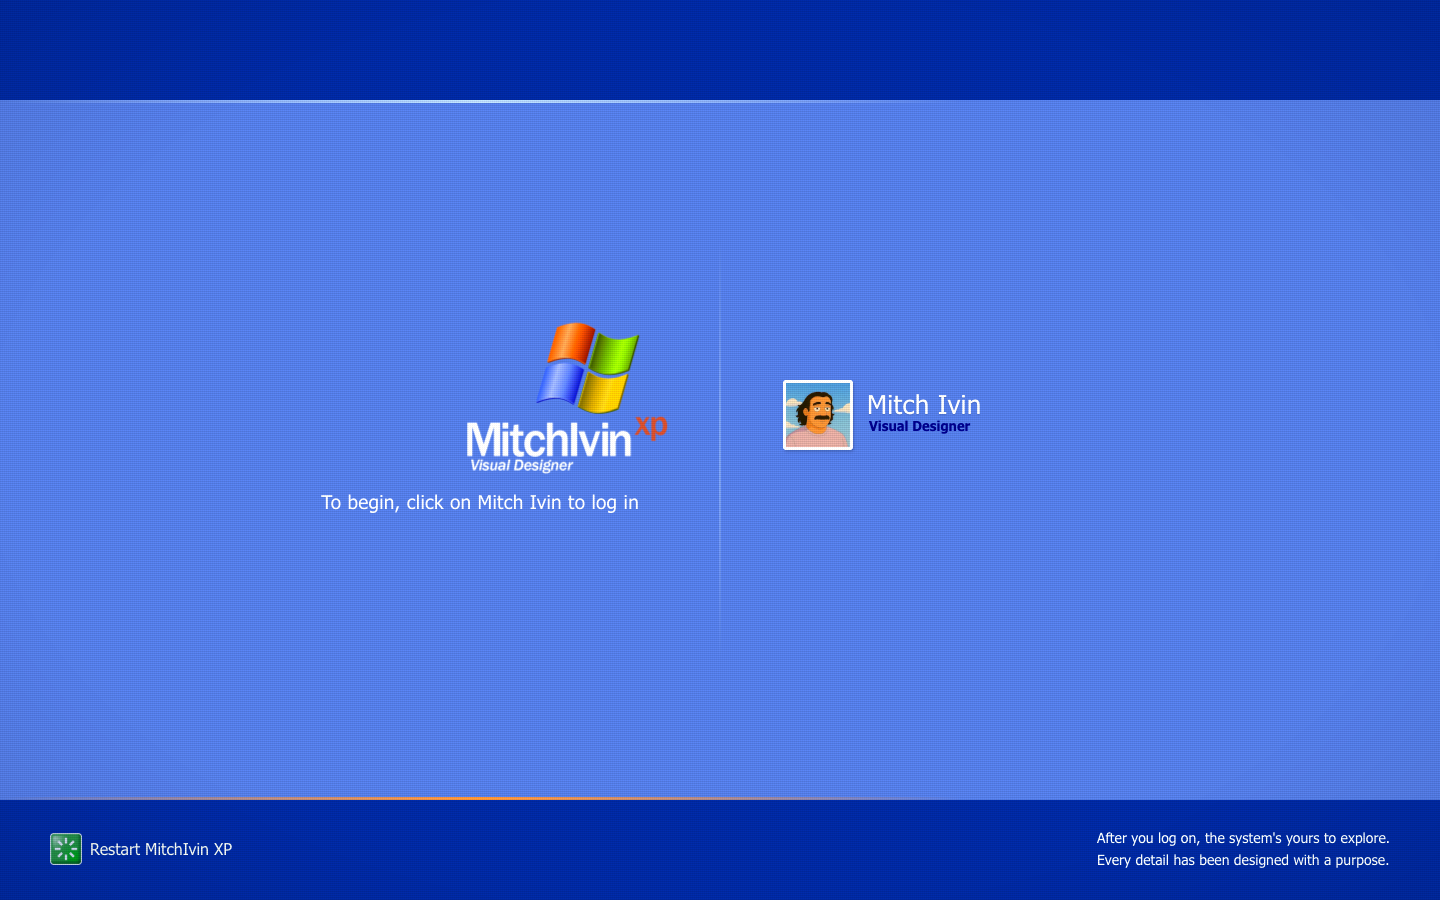Click the green Restart power icon
The image size is (1440, 900).
(x=66, y=849)
